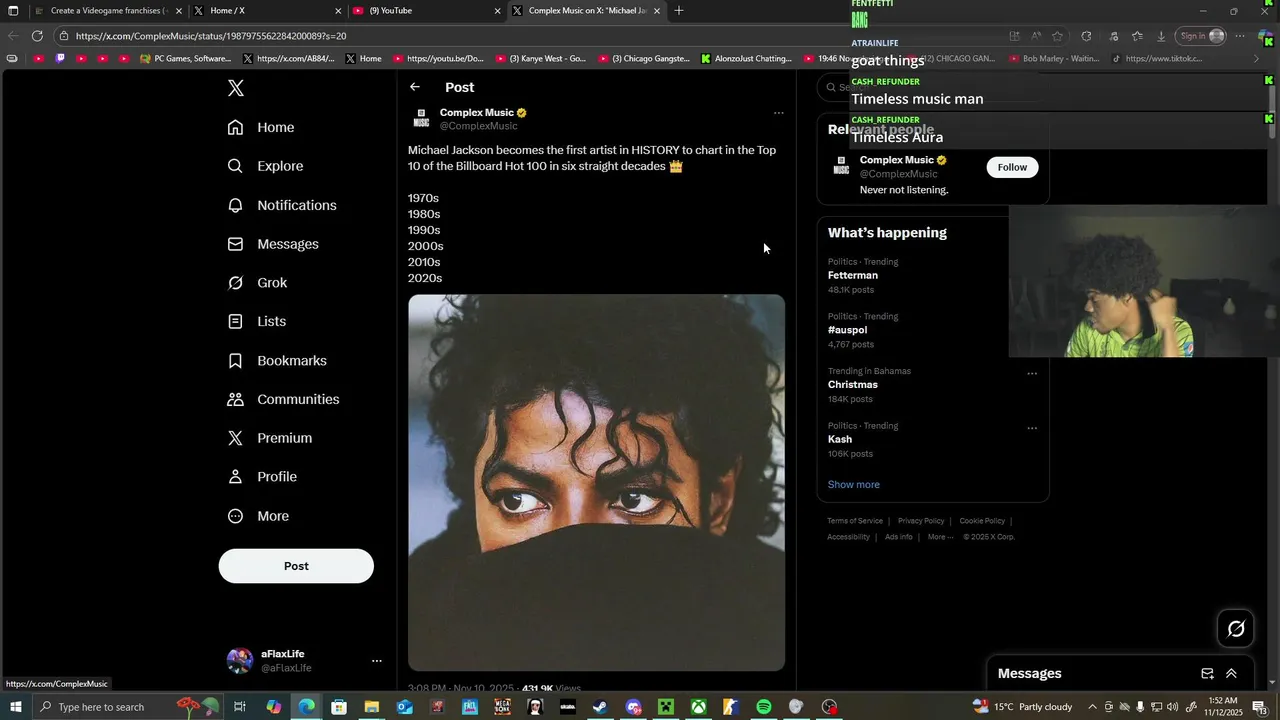Open Steam on taskbar

click(600, 707)
